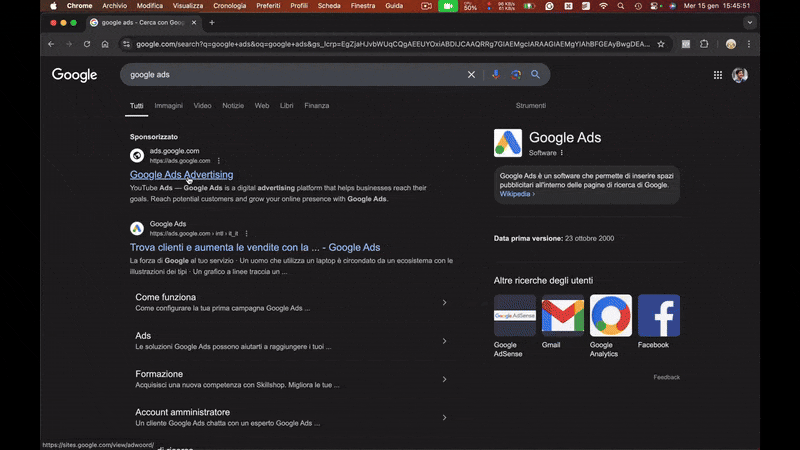Image resolution: width=800 pixels, height=450 pixels.
Task: Click the browser forward arrow
Action: [69, 44]
